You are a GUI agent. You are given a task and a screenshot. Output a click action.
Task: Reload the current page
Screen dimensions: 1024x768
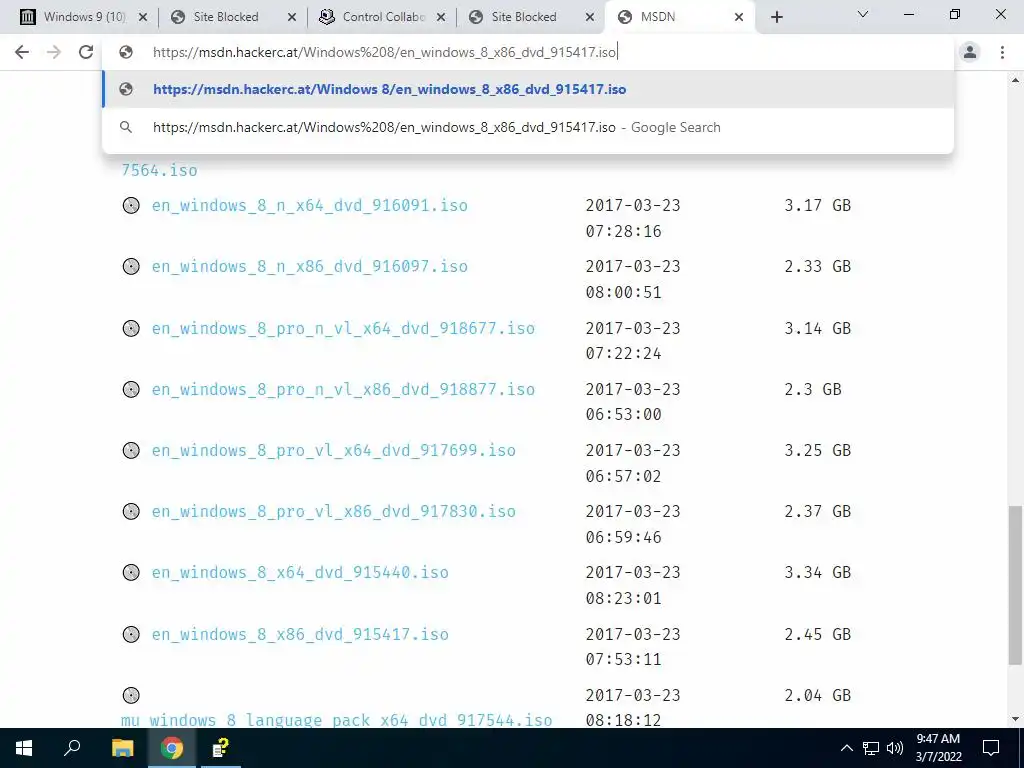click(86, 52)
